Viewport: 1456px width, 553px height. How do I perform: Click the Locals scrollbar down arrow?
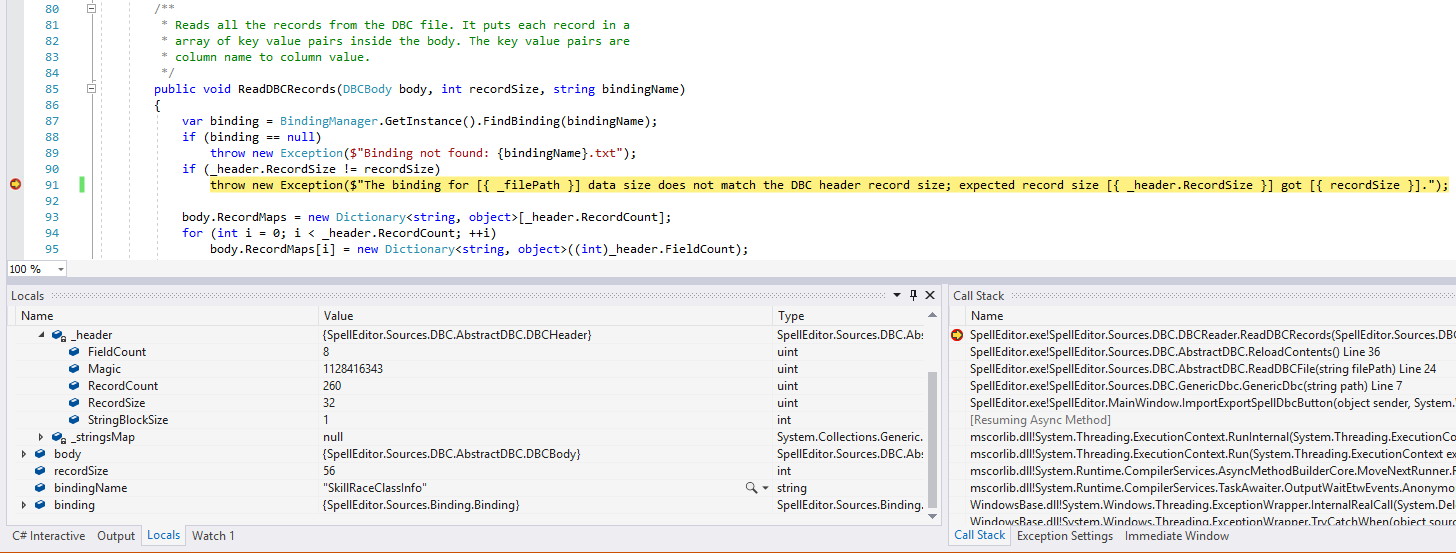tap(933, 518)
